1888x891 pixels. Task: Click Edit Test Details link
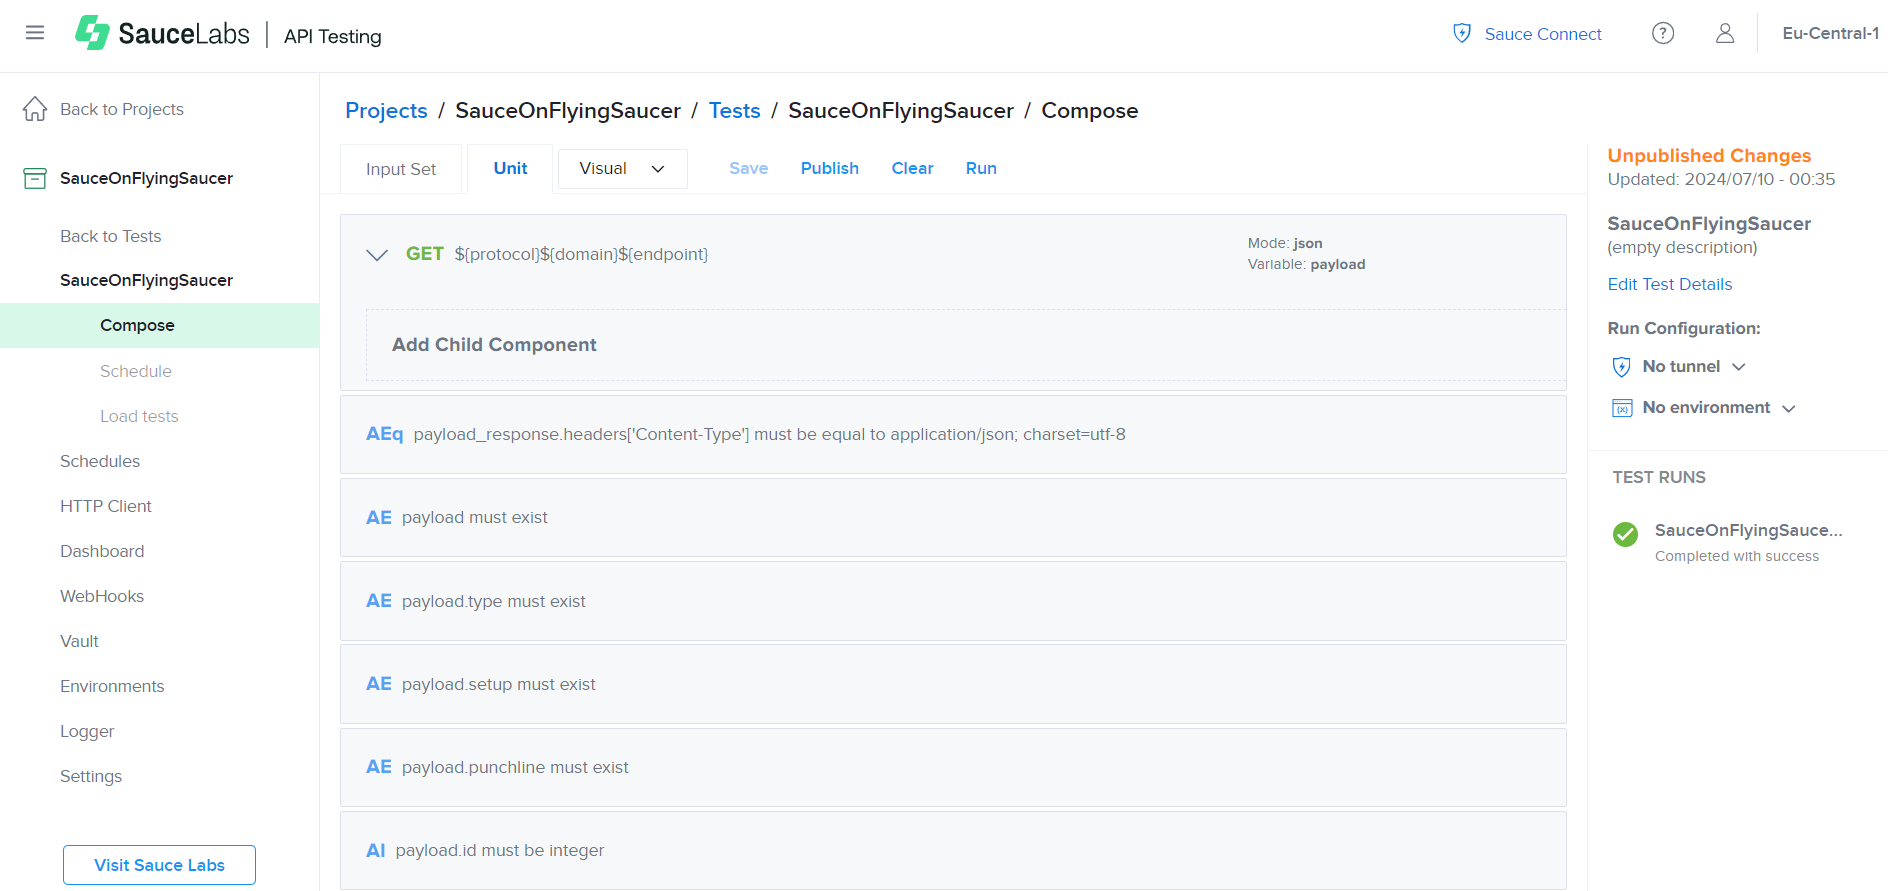[x=1670, y=284]
